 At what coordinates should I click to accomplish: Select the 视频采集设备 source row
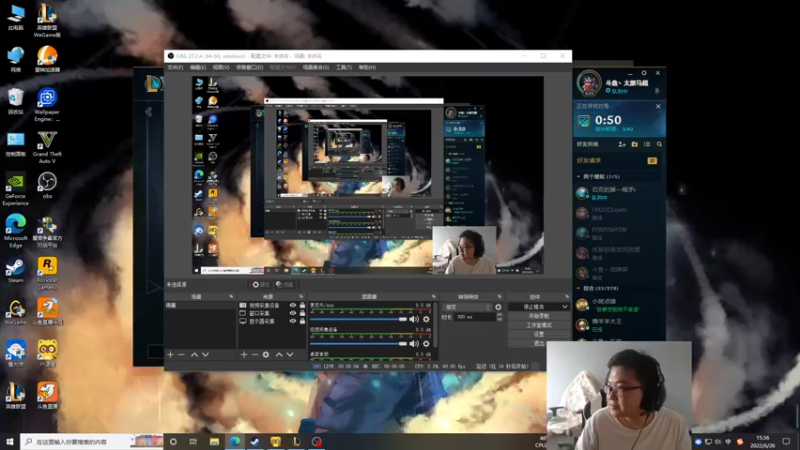[x=272, y=305]
